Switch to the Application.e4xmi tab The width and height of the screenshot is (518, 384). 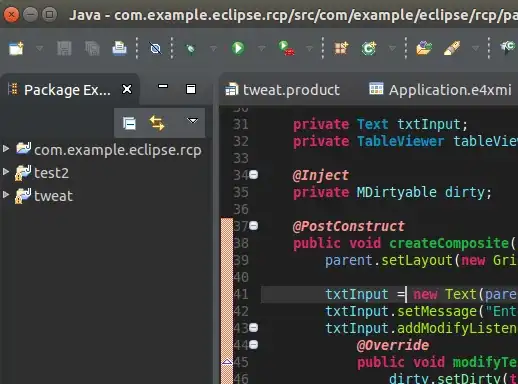[440, 90]
